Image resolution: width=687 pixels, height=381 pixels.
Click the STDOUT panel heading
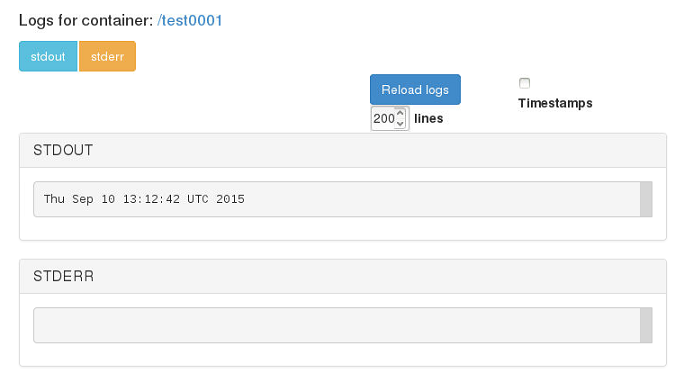63,150
